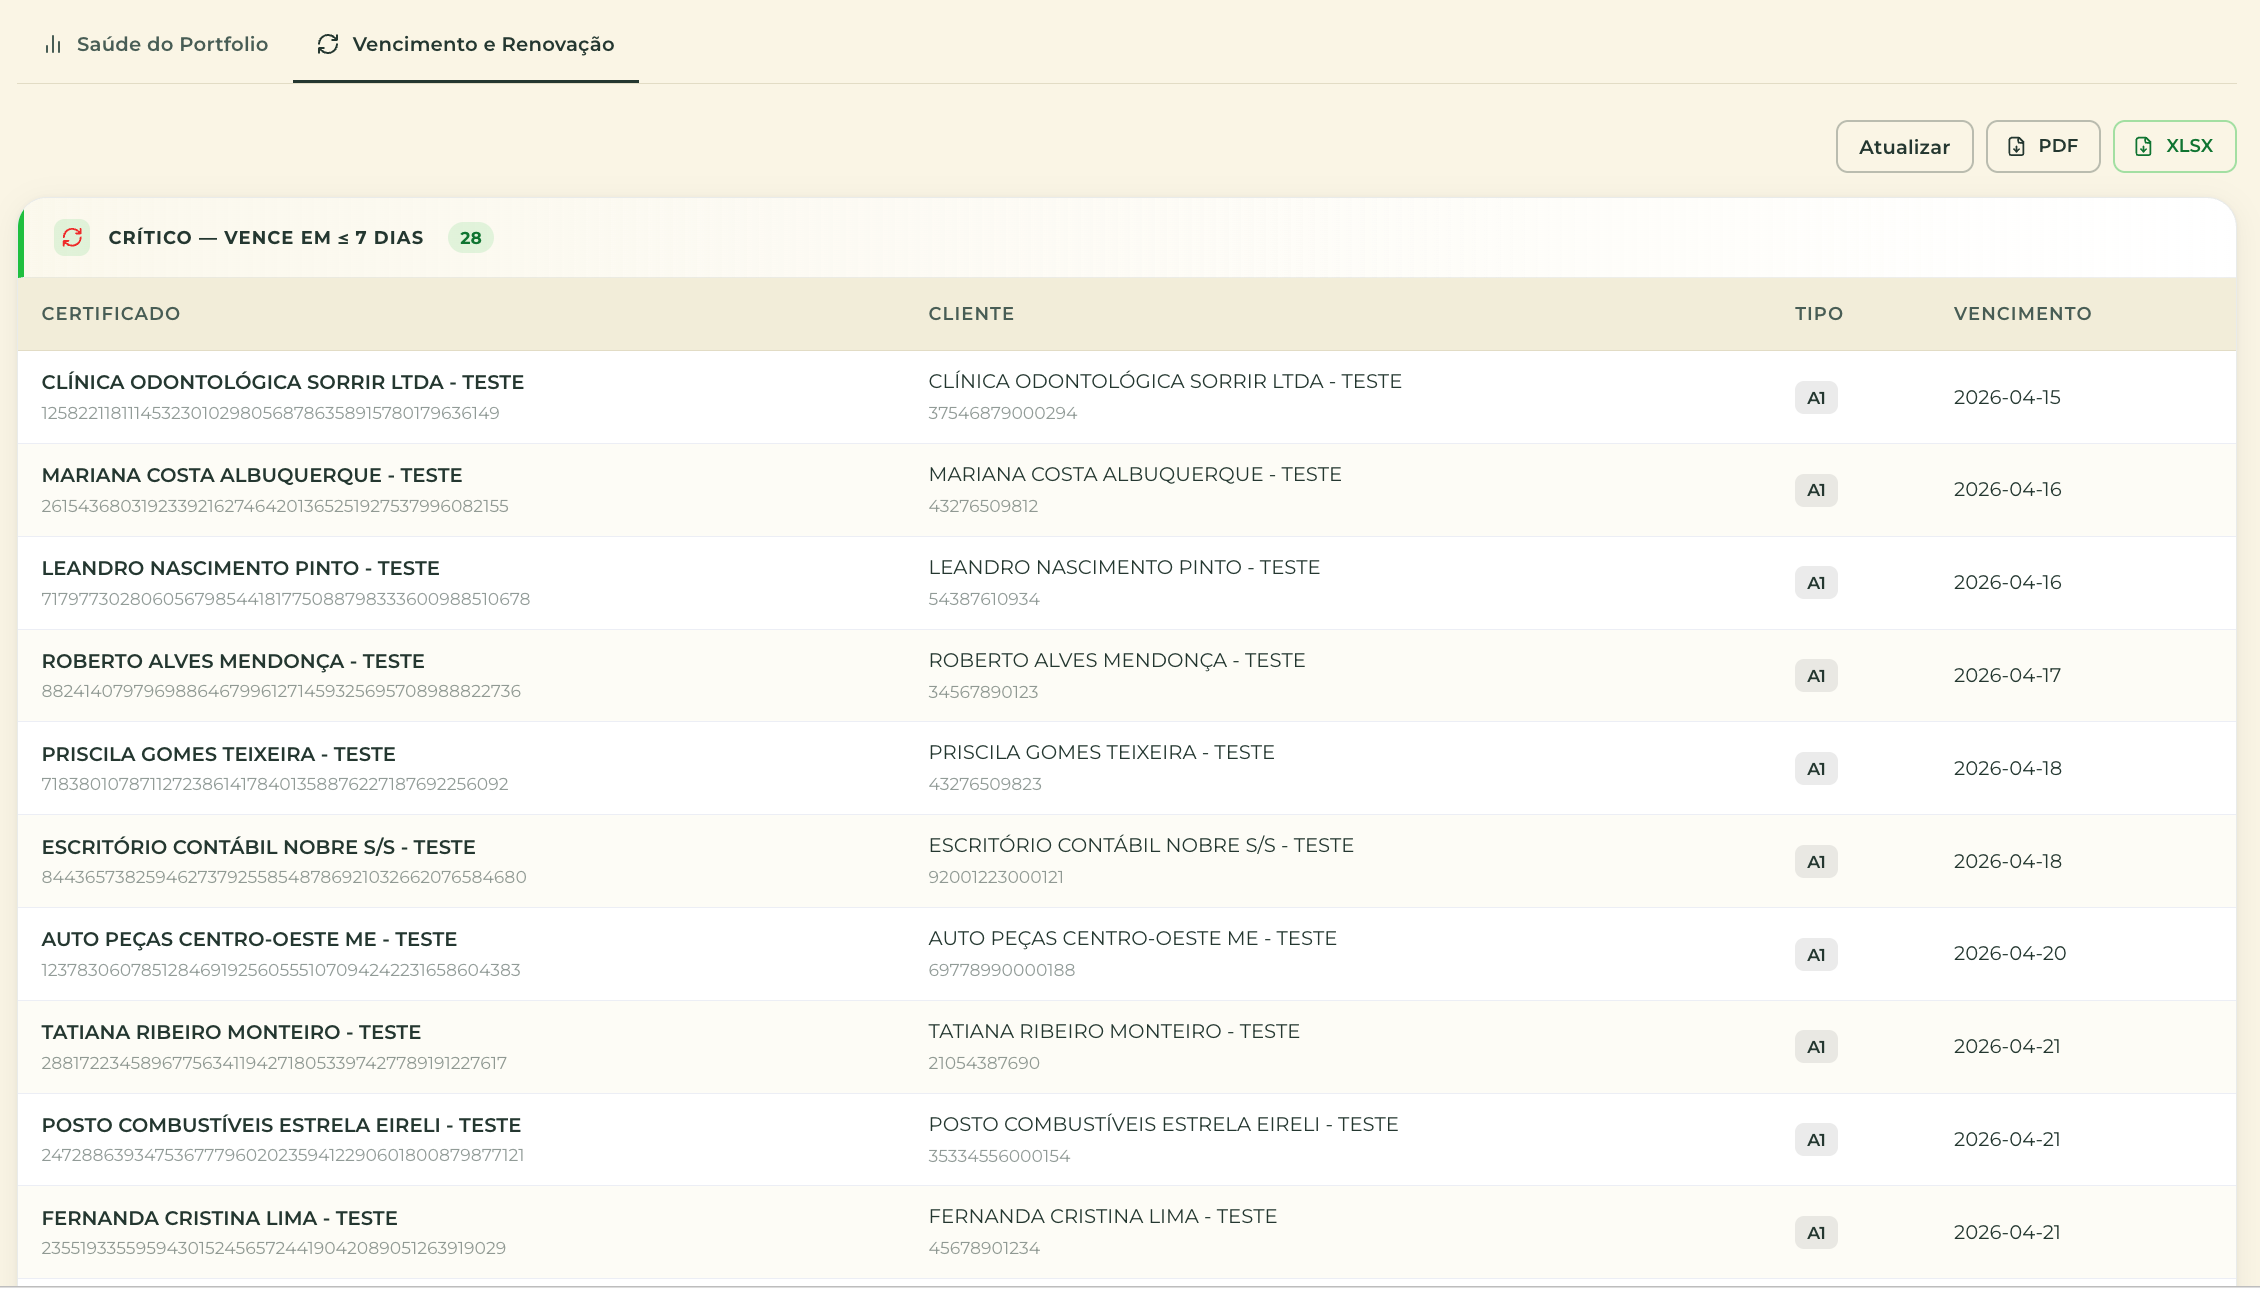Select certificate PRISCILA GOMES TEIXEIRA - TESTE
The image size is (2260, 1294).
coord(218,754)
